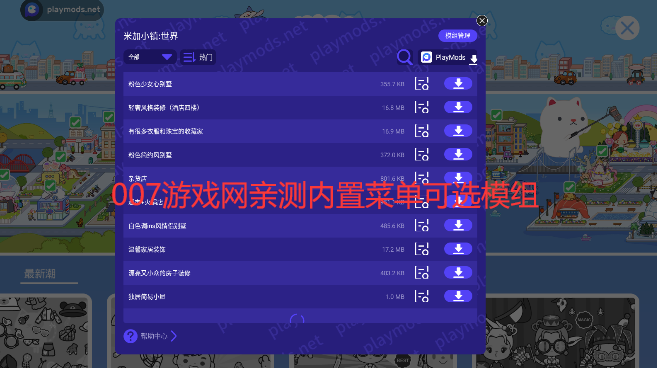
Task: Click the 16.8 MB file size
Action: [393, 108]
